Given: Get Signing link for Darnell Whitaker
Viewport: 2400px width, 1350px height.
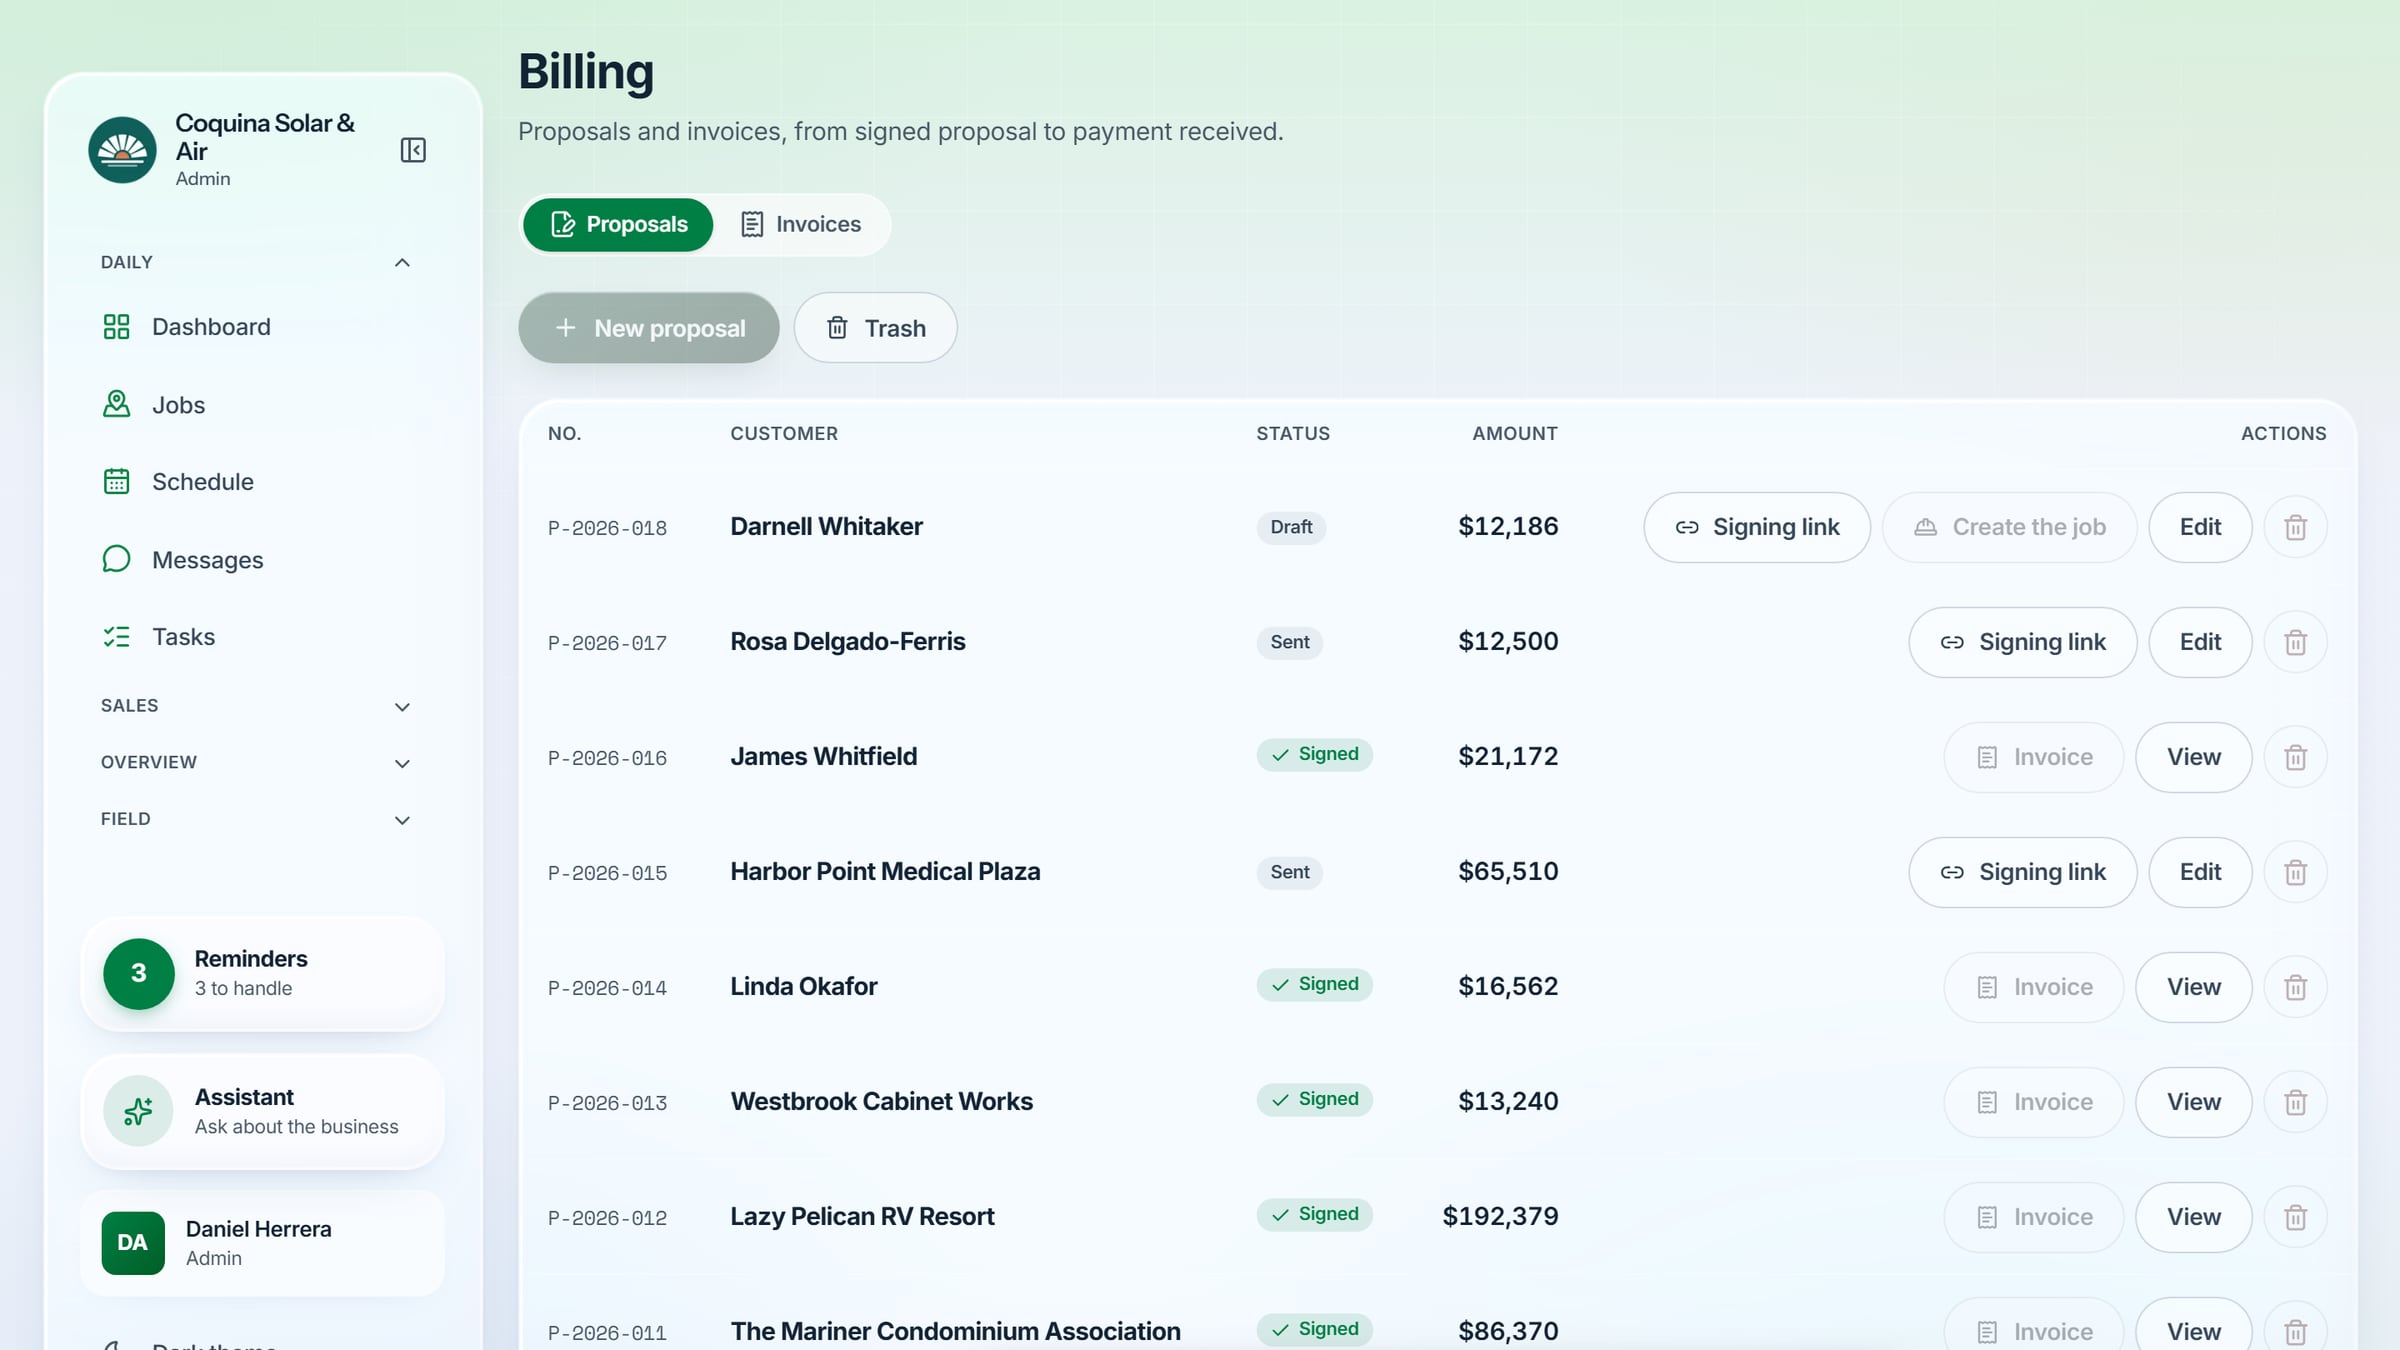Looking at the screenshot, I should [x=1757, y=527].
